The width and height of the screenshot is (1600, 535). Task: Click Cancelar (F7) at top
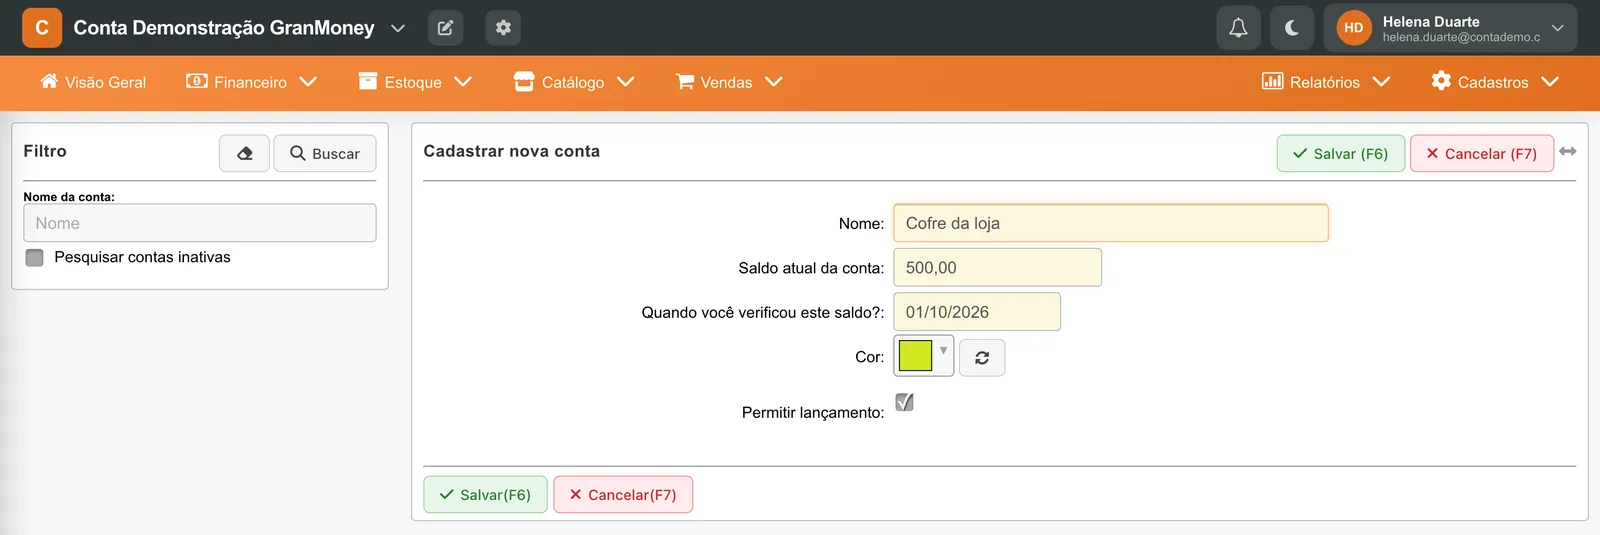click(x=1482, y=153)
